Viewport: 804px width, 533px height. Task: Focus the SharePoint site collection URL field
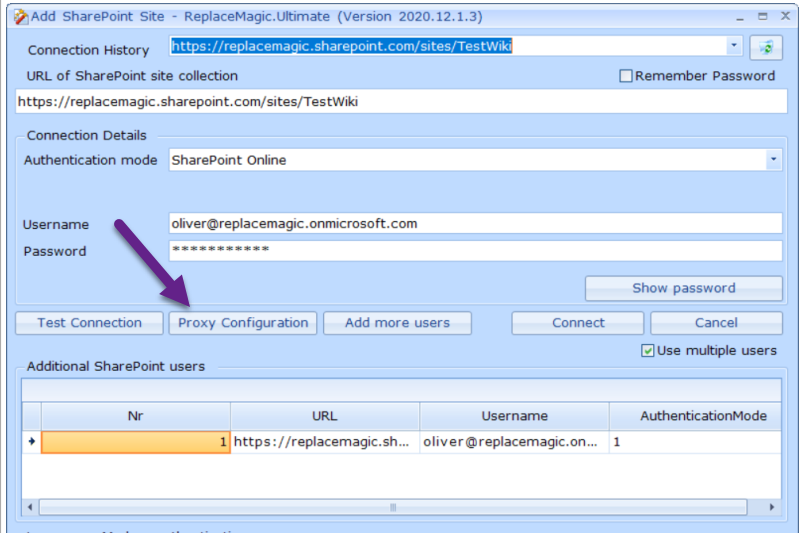pyautogui.click(x=401, y=102)
